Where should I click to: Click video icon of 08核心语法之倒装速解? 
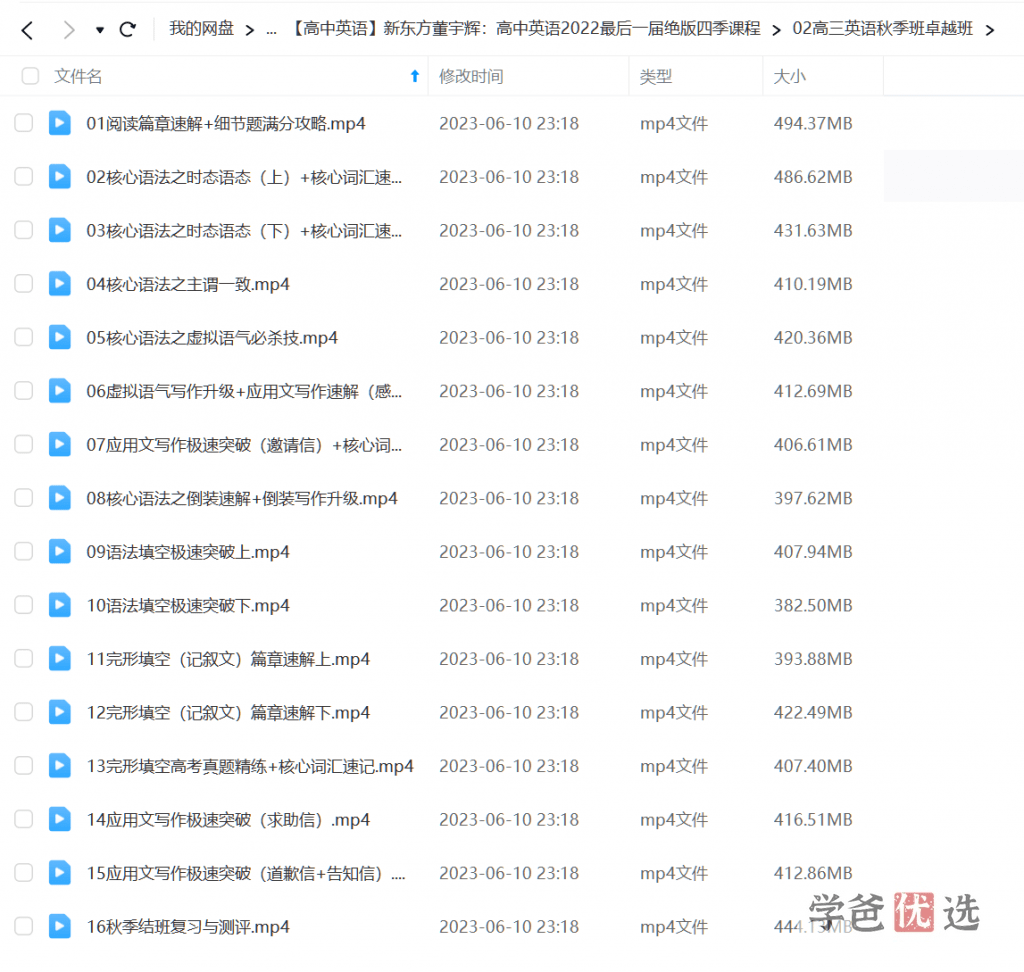(x=59, y=498)
